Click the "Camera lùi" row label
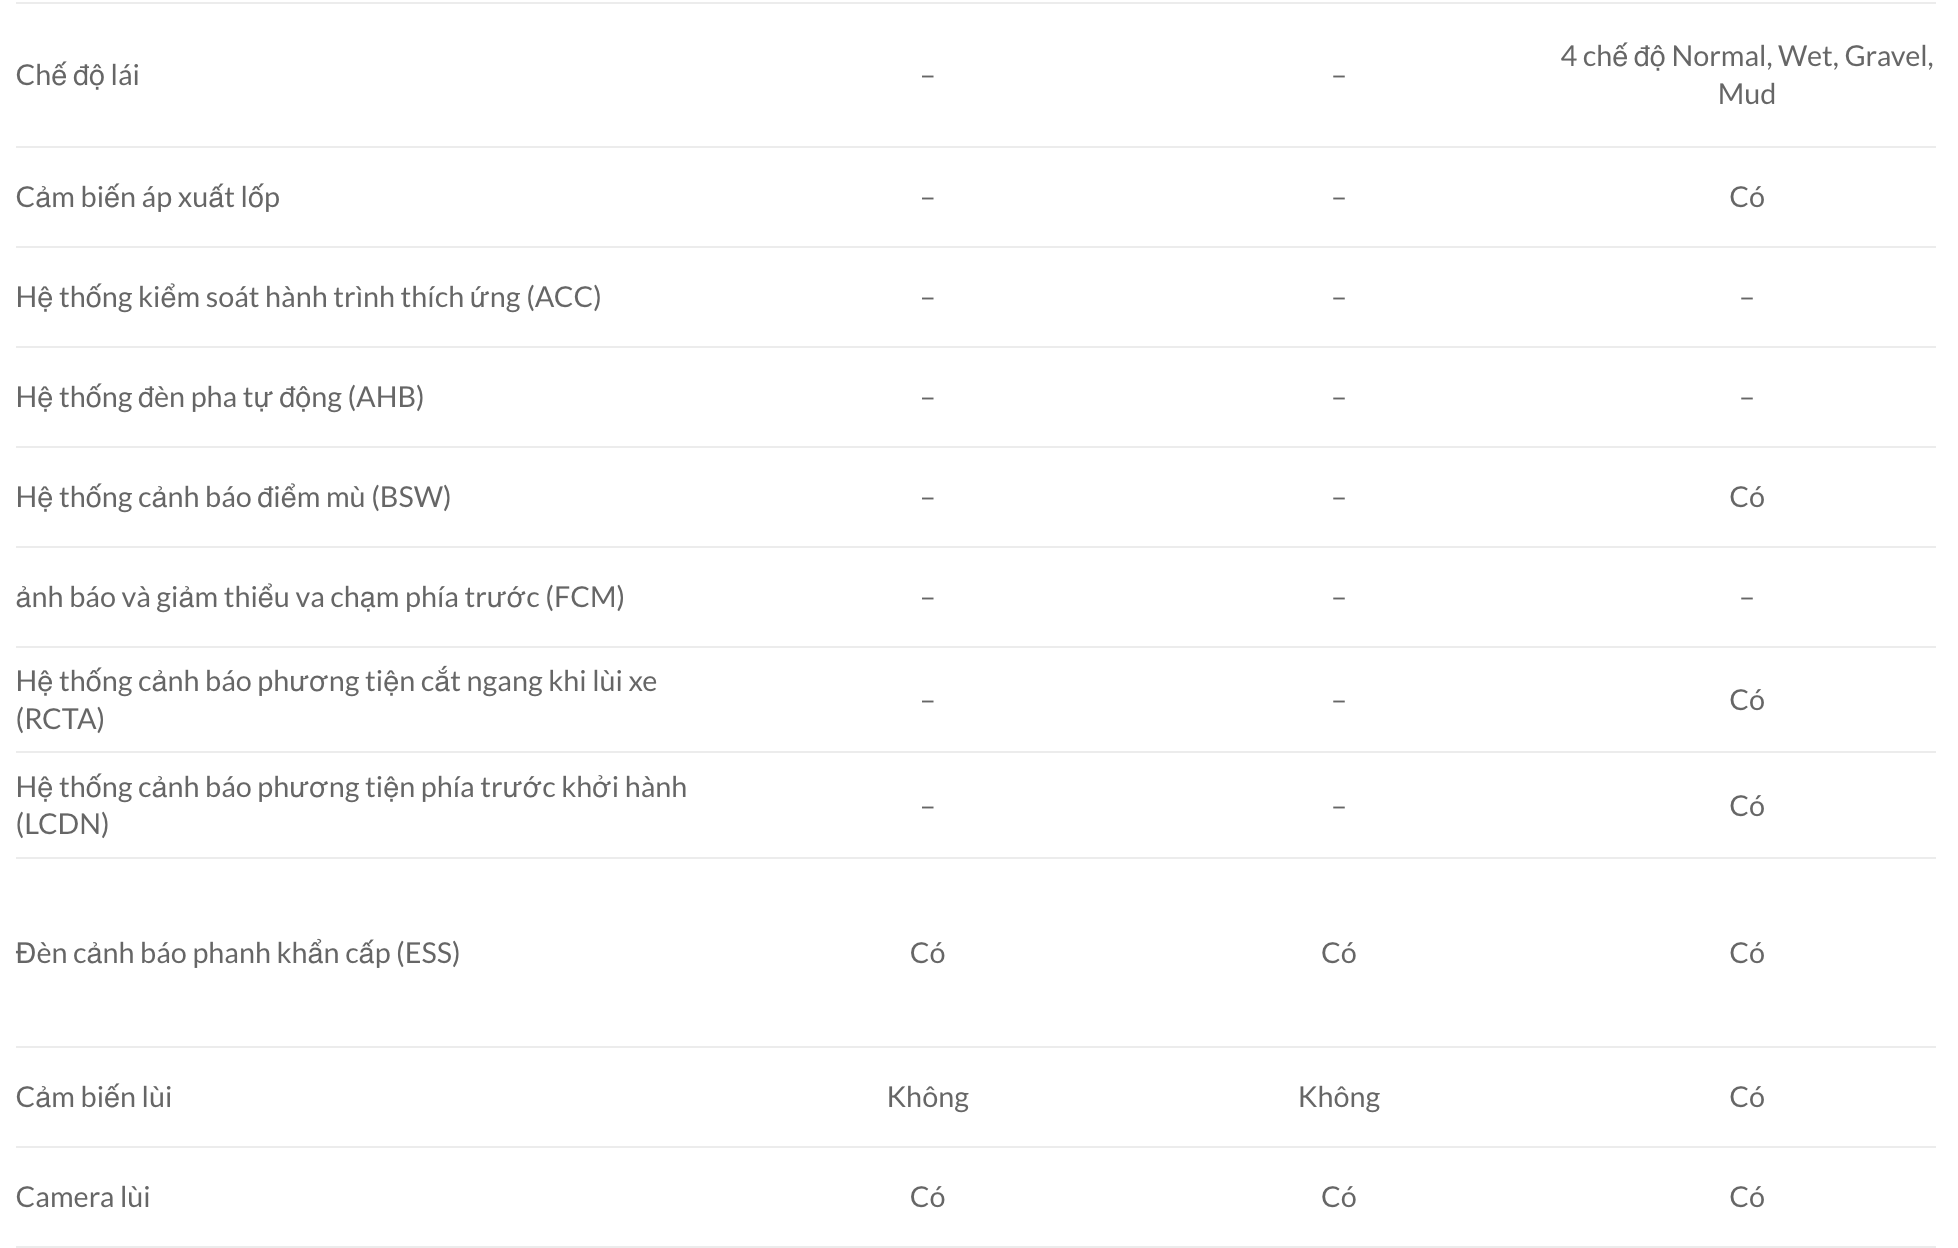 (x=83, y=1197)
